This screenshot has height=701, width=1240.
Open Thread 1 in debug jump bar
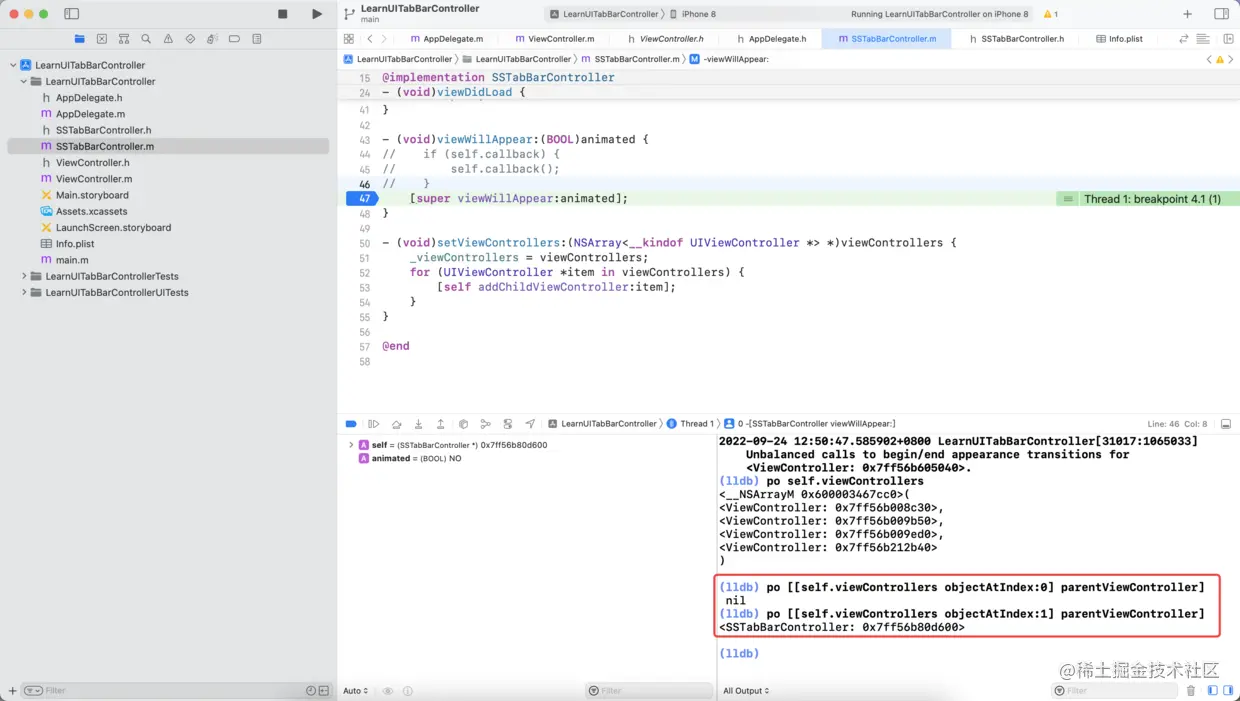point(690,424)
